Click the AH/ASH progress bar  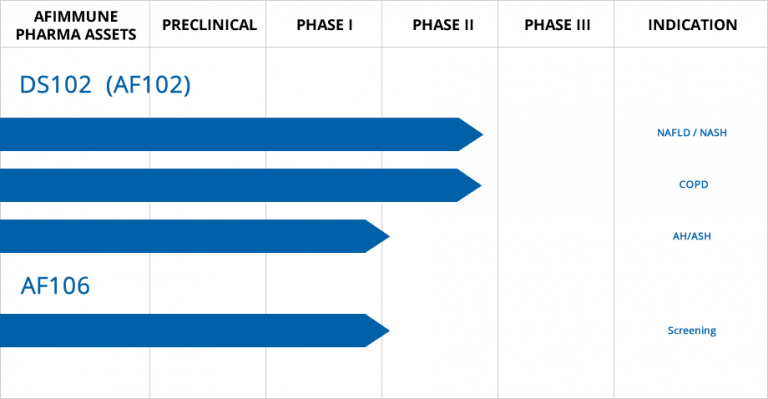click(x=194, y=236)
